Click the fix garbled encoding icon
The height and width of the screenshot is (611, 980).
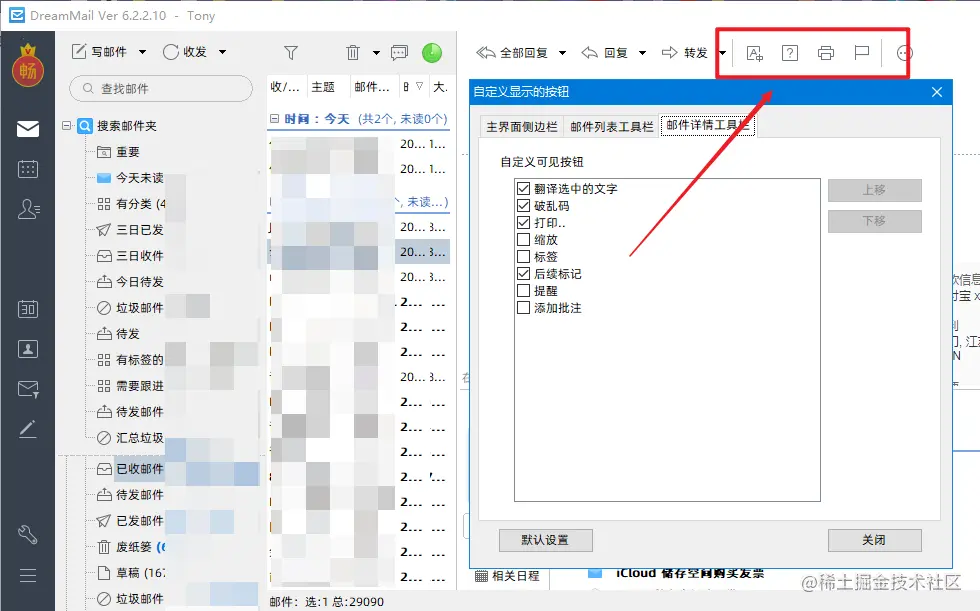[x=790, y=53]
